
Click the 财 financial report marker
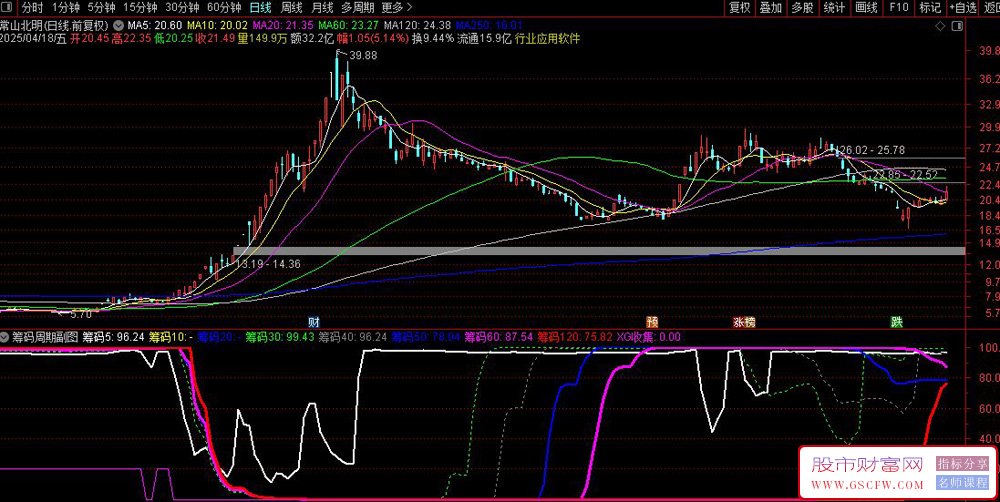tap(313, 321)
